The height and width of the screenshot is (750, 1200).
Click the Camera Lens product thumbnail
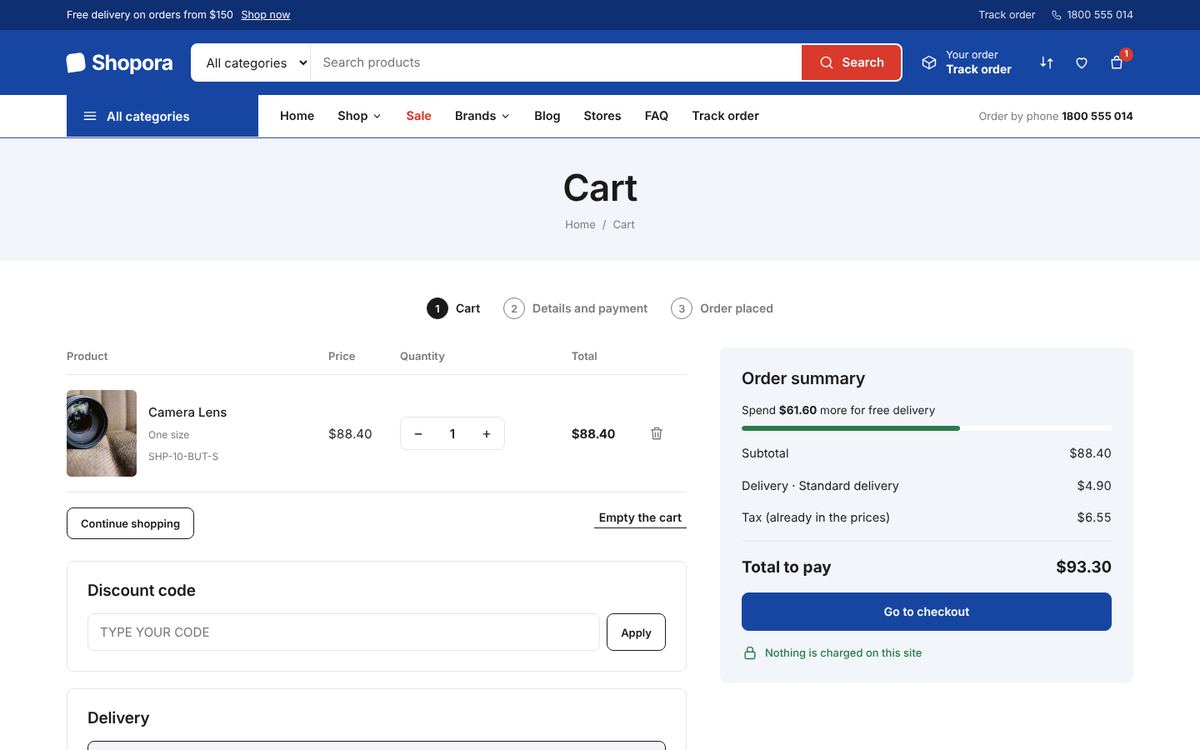pos(102,433)
